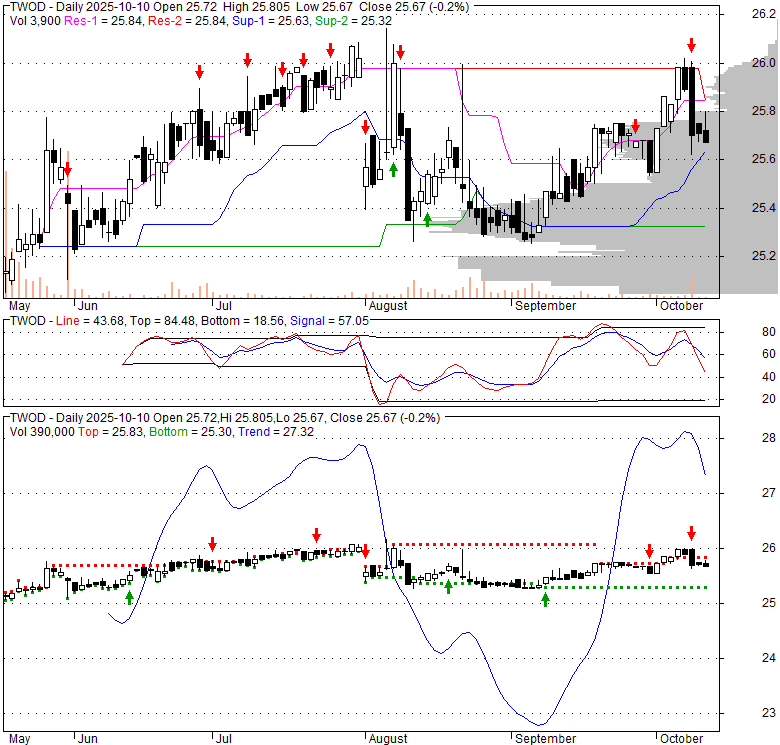Screen dimensions: 780x745
Task: Click the 27 label on the trend axis
Action: tap(769, 493)
